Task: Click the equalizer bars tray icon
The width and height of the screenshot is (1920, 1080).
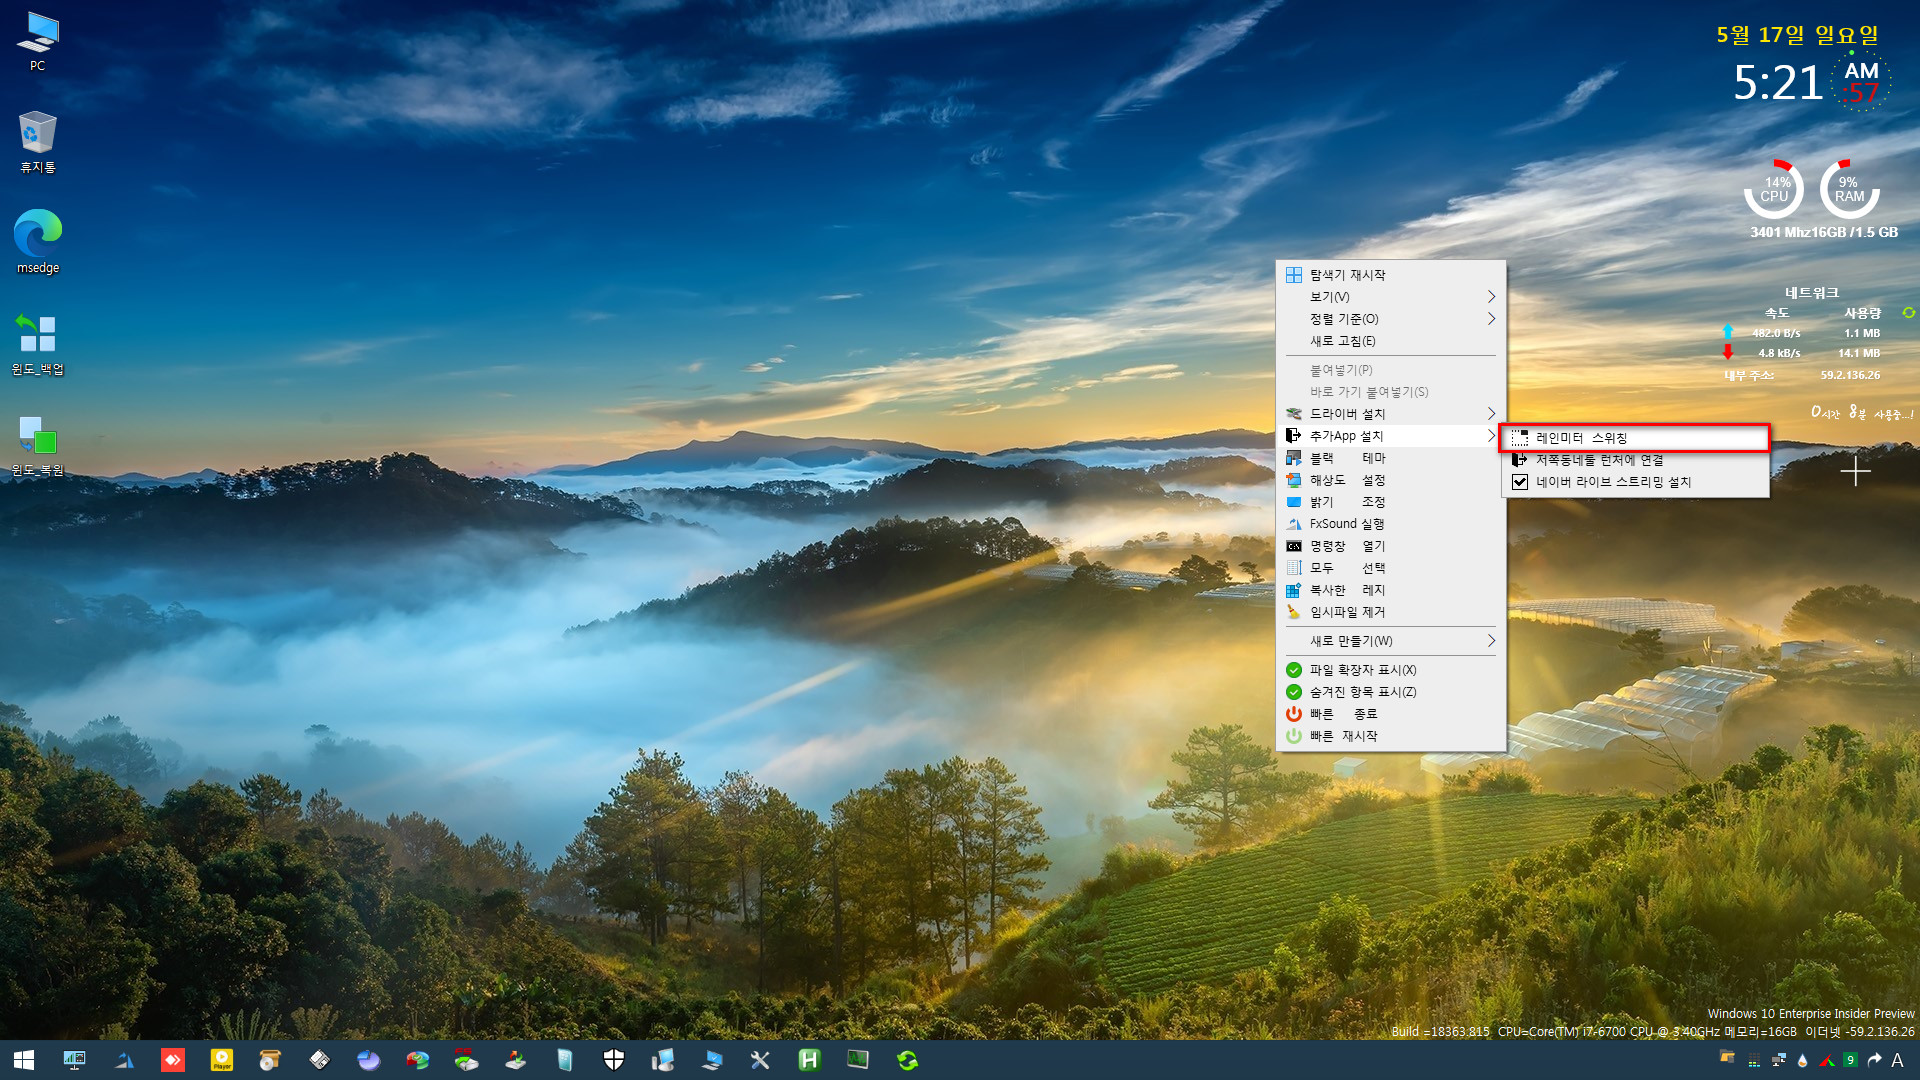Action: coord(1754,1060)
